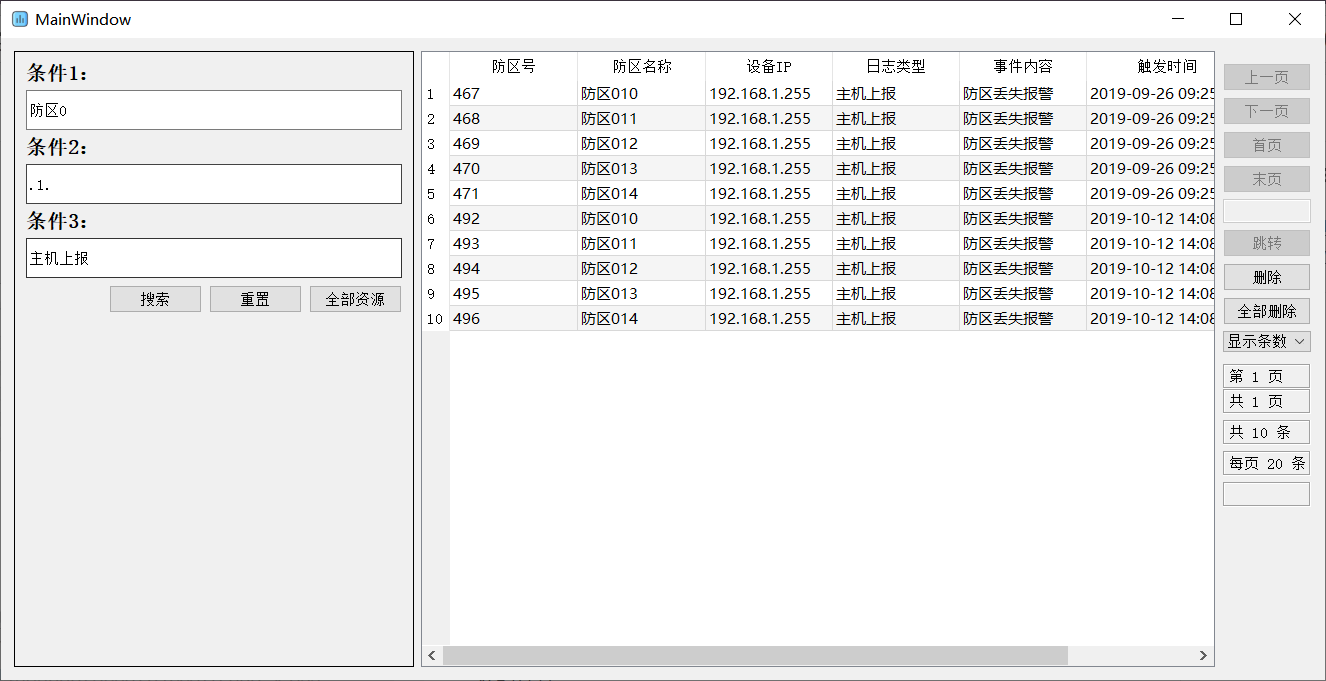Go to the next page with 下一页
1326x681 pixels.
point(1266,110)
